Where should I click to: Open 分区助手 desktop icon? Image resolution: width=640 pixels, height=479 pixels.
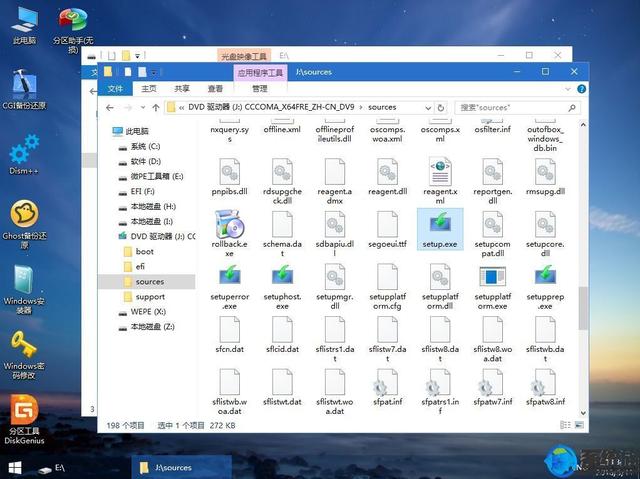73,31
